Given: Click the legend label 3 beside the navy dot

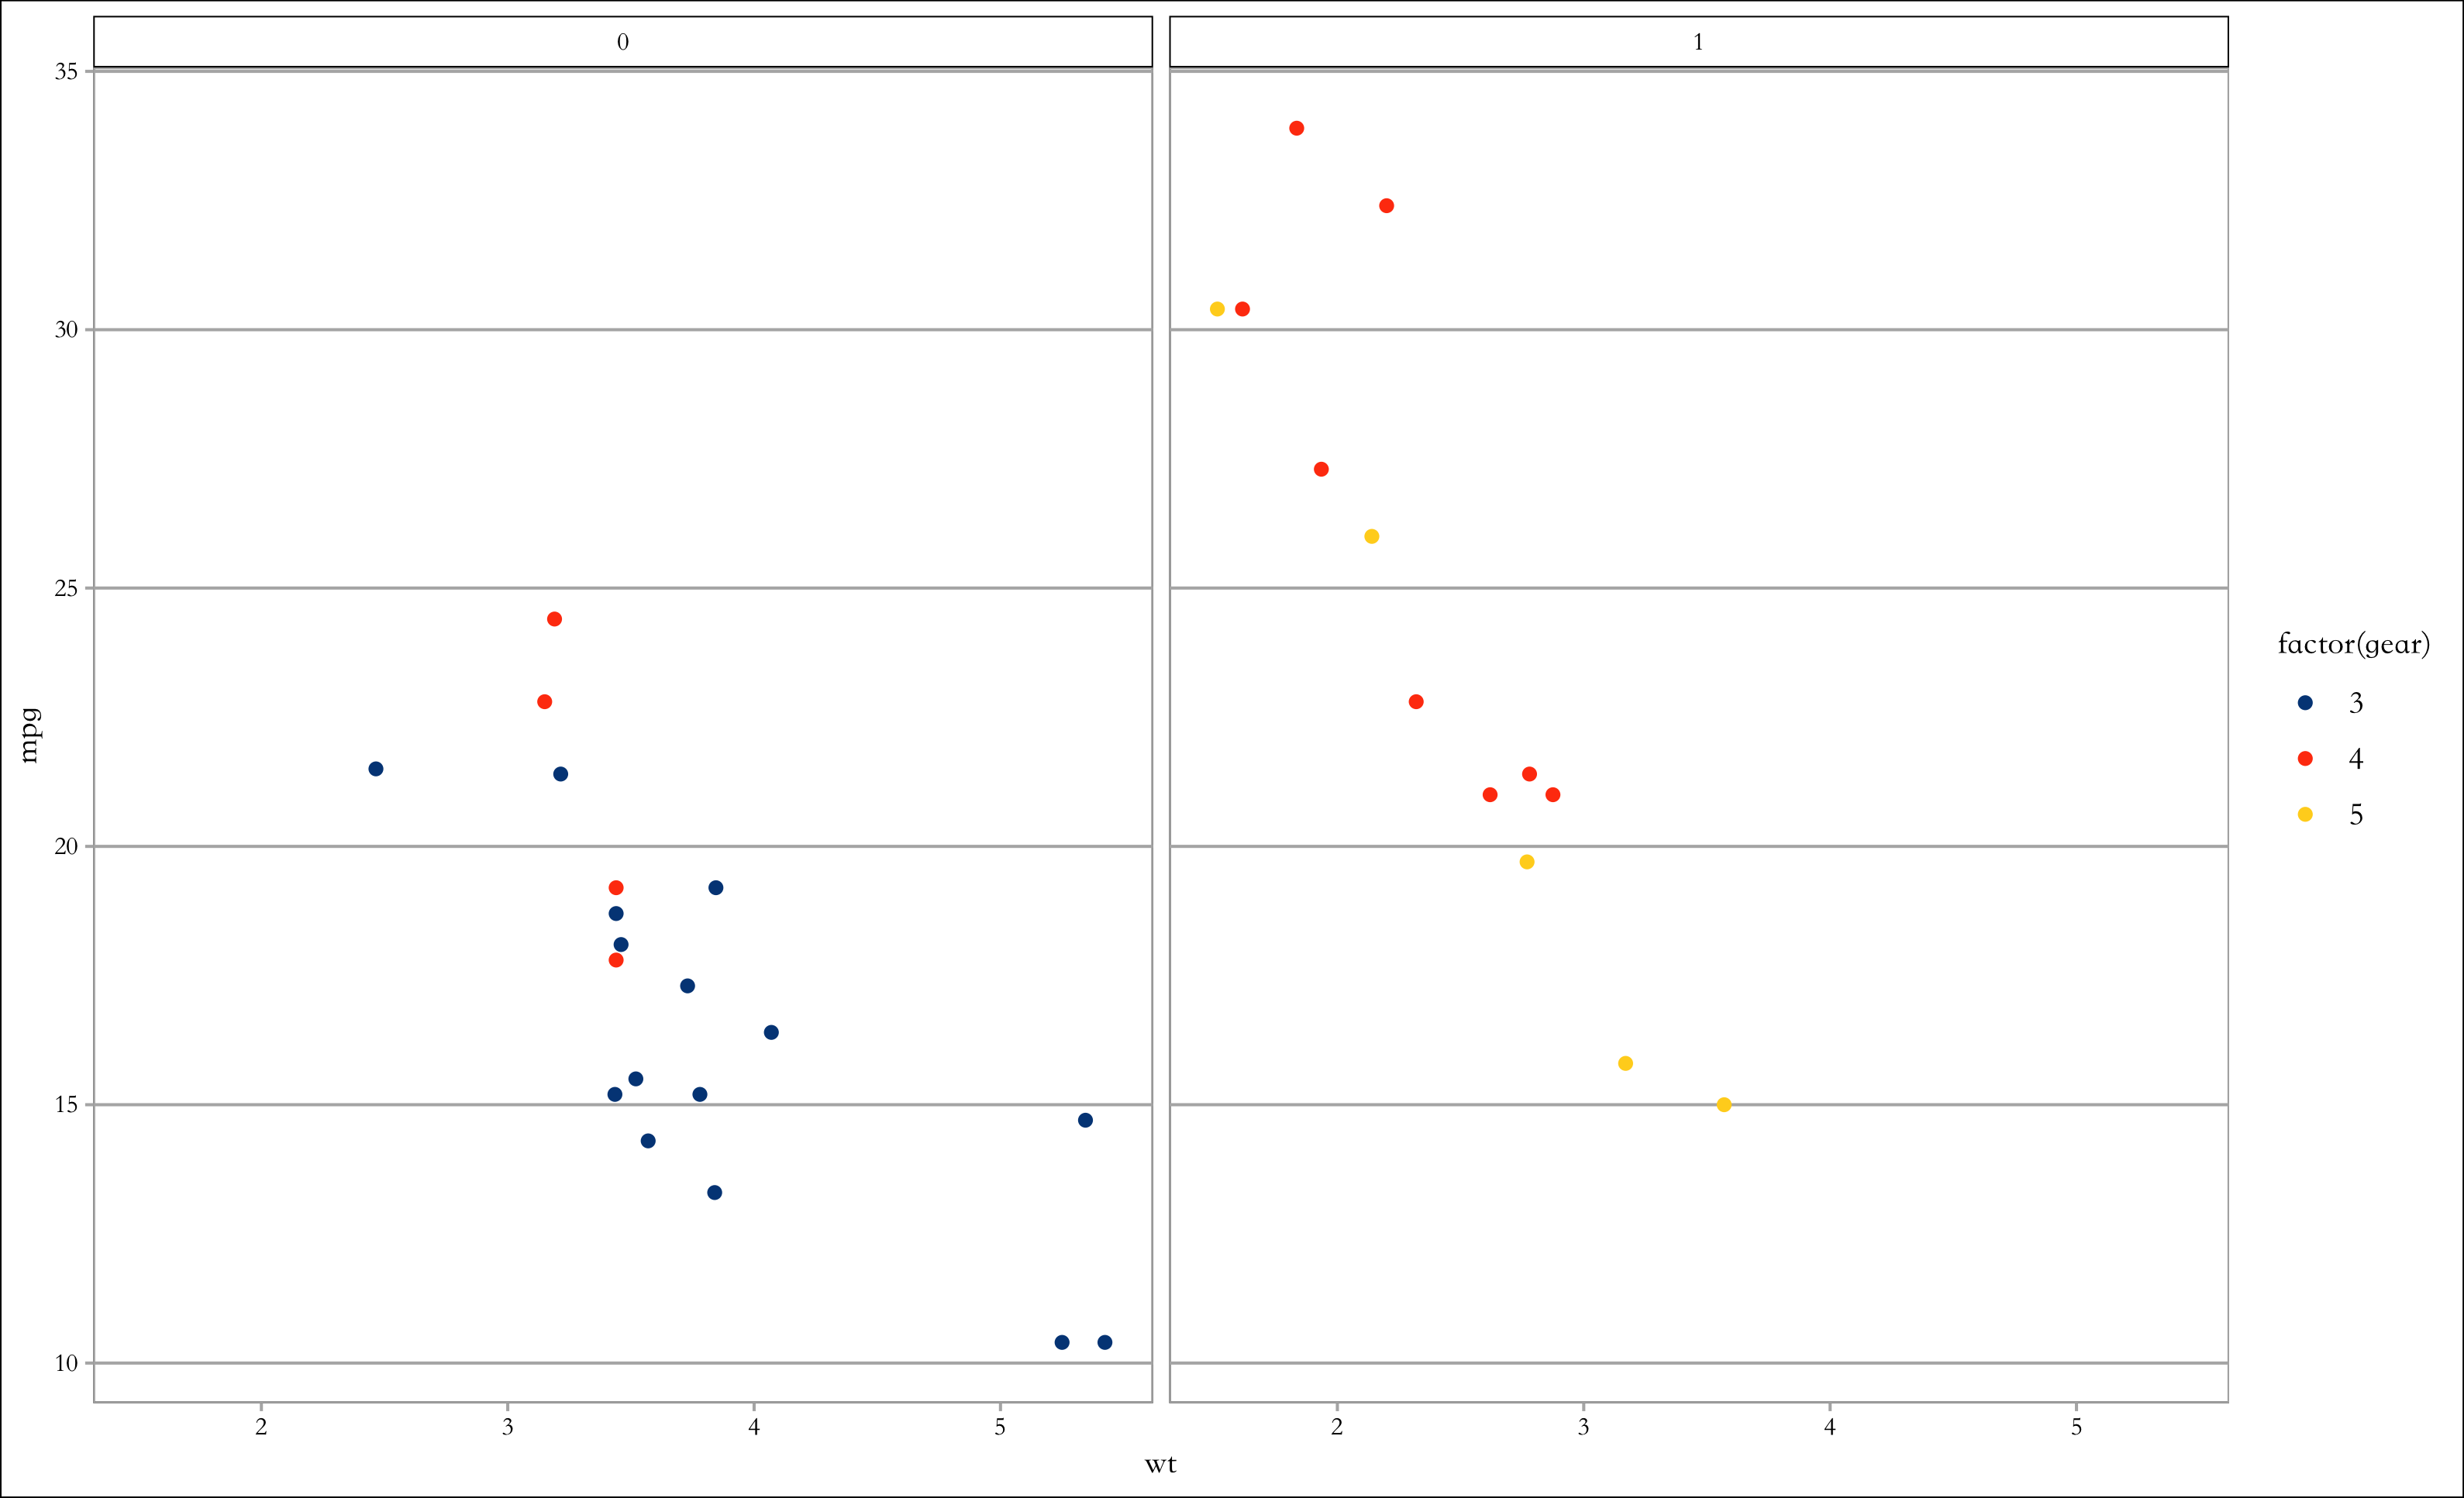Looking at the screenshot, I should click(2356, 704).
